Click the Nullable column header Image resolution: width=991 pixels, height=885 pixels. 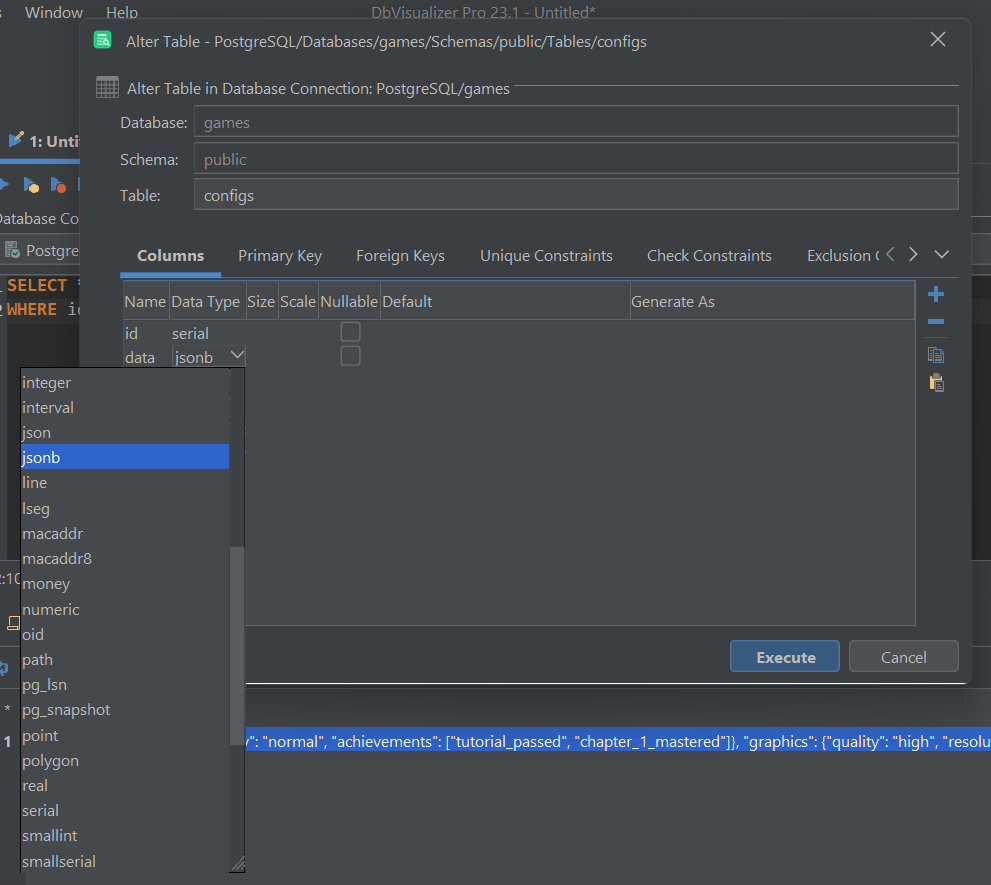(x=349, y=302)
